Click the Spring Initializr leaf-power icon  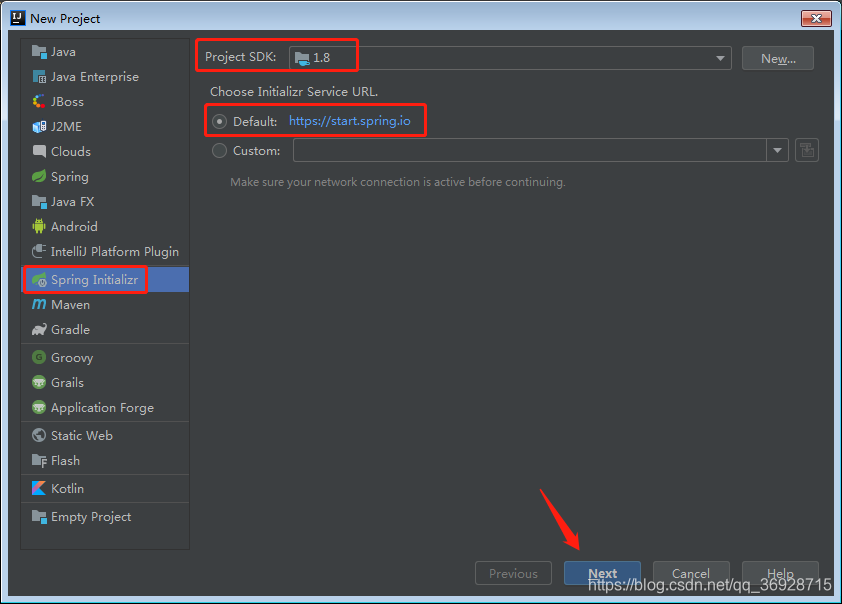coord(39,280)
